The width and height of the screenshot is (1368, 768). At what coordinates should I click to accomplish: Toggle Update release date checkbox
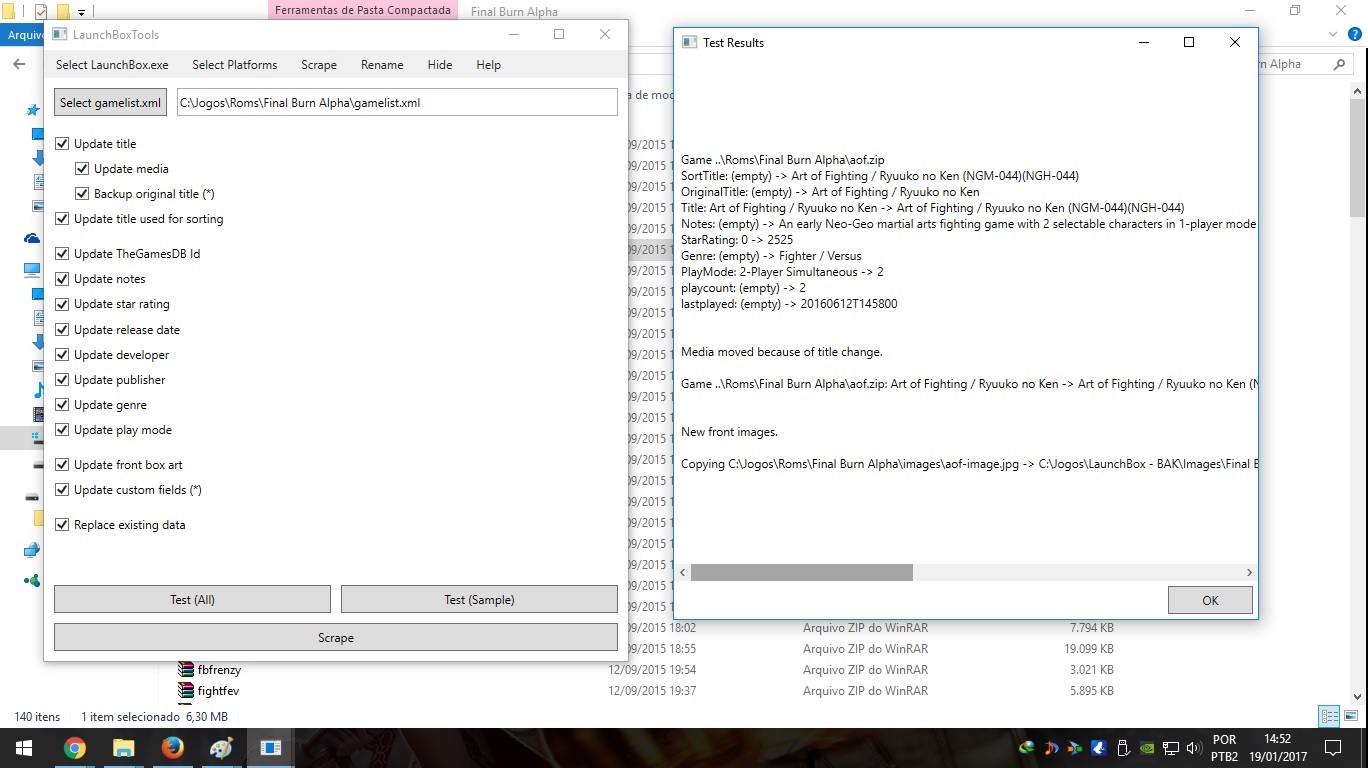click(63, 330)
